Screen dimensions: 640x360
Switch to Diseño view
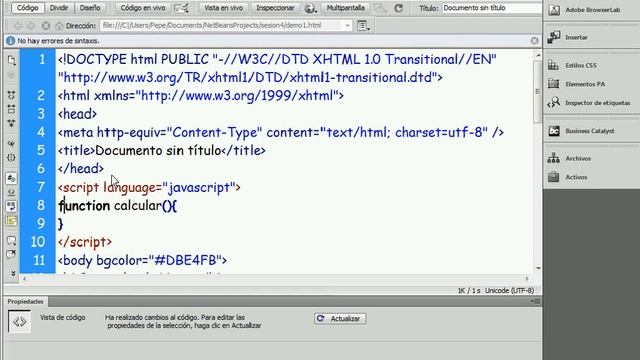pos(90,8)
